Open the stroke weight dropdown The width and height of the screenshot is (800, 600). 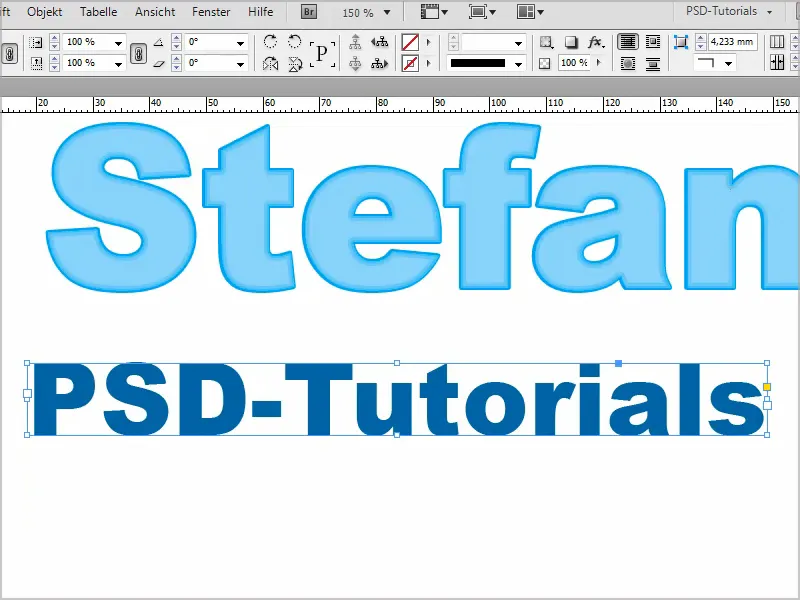(518, 43)
